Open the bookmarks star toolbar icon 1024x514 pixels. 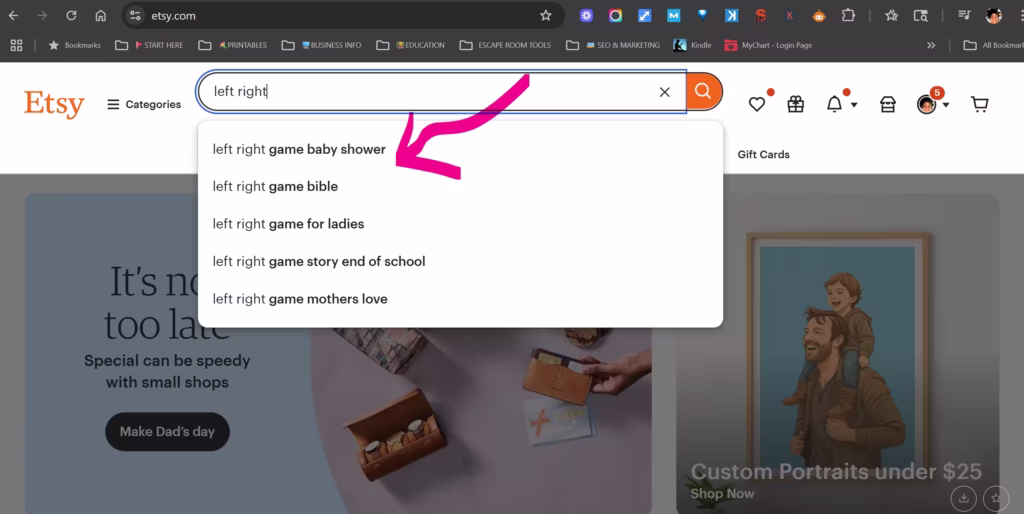coord(891,16)
